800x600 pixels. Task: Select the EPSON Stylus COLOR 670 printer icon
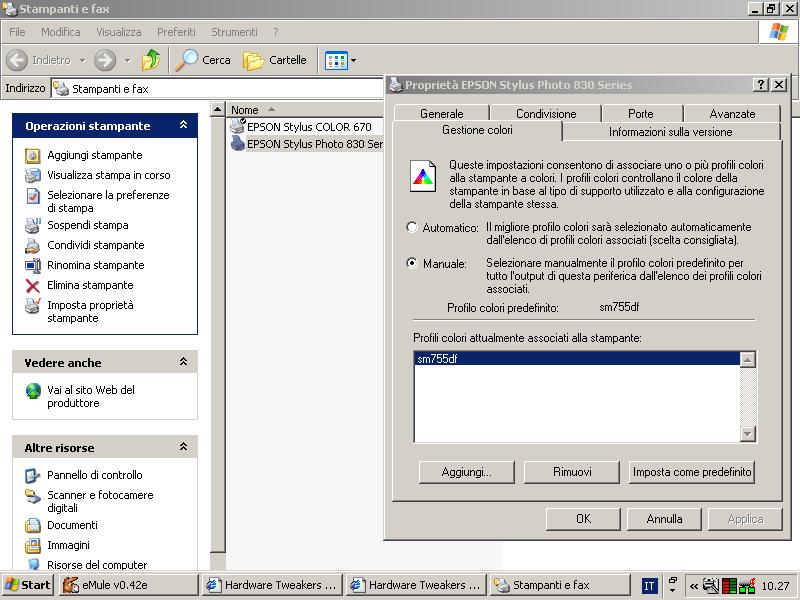point(238,126)
